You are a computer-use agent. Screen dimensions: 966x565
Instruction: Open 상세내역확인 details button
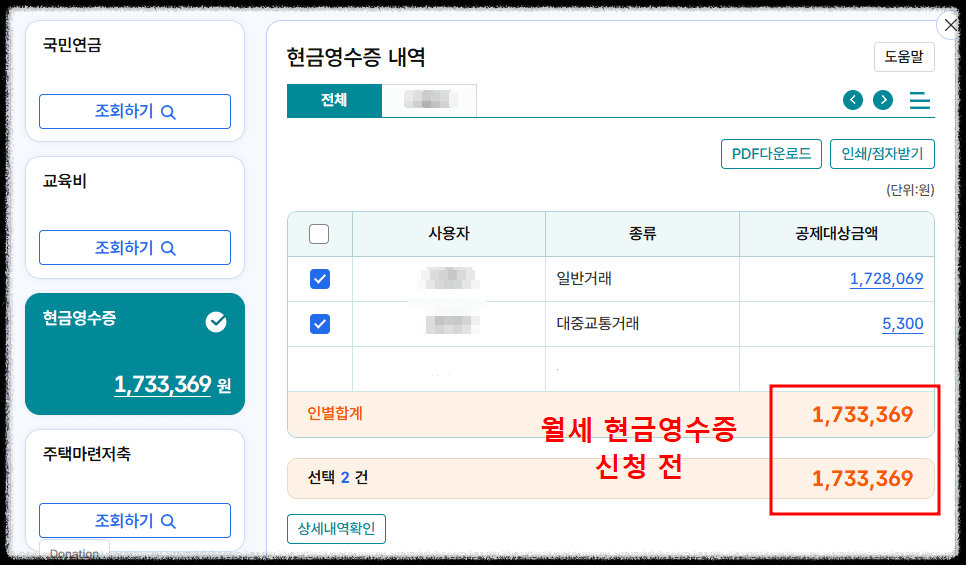(x=336, y=529)
